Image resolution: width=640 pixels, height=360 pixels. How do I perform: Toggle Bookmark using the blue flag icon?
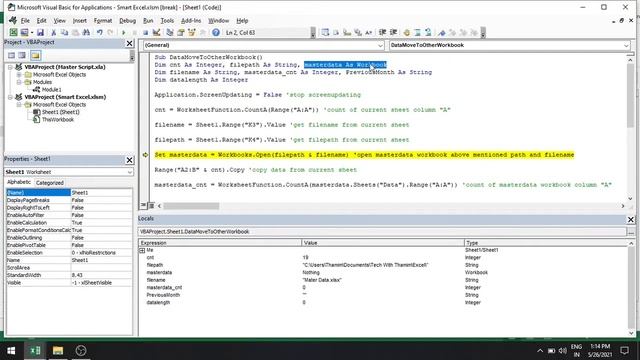click(x=442, y=32)
